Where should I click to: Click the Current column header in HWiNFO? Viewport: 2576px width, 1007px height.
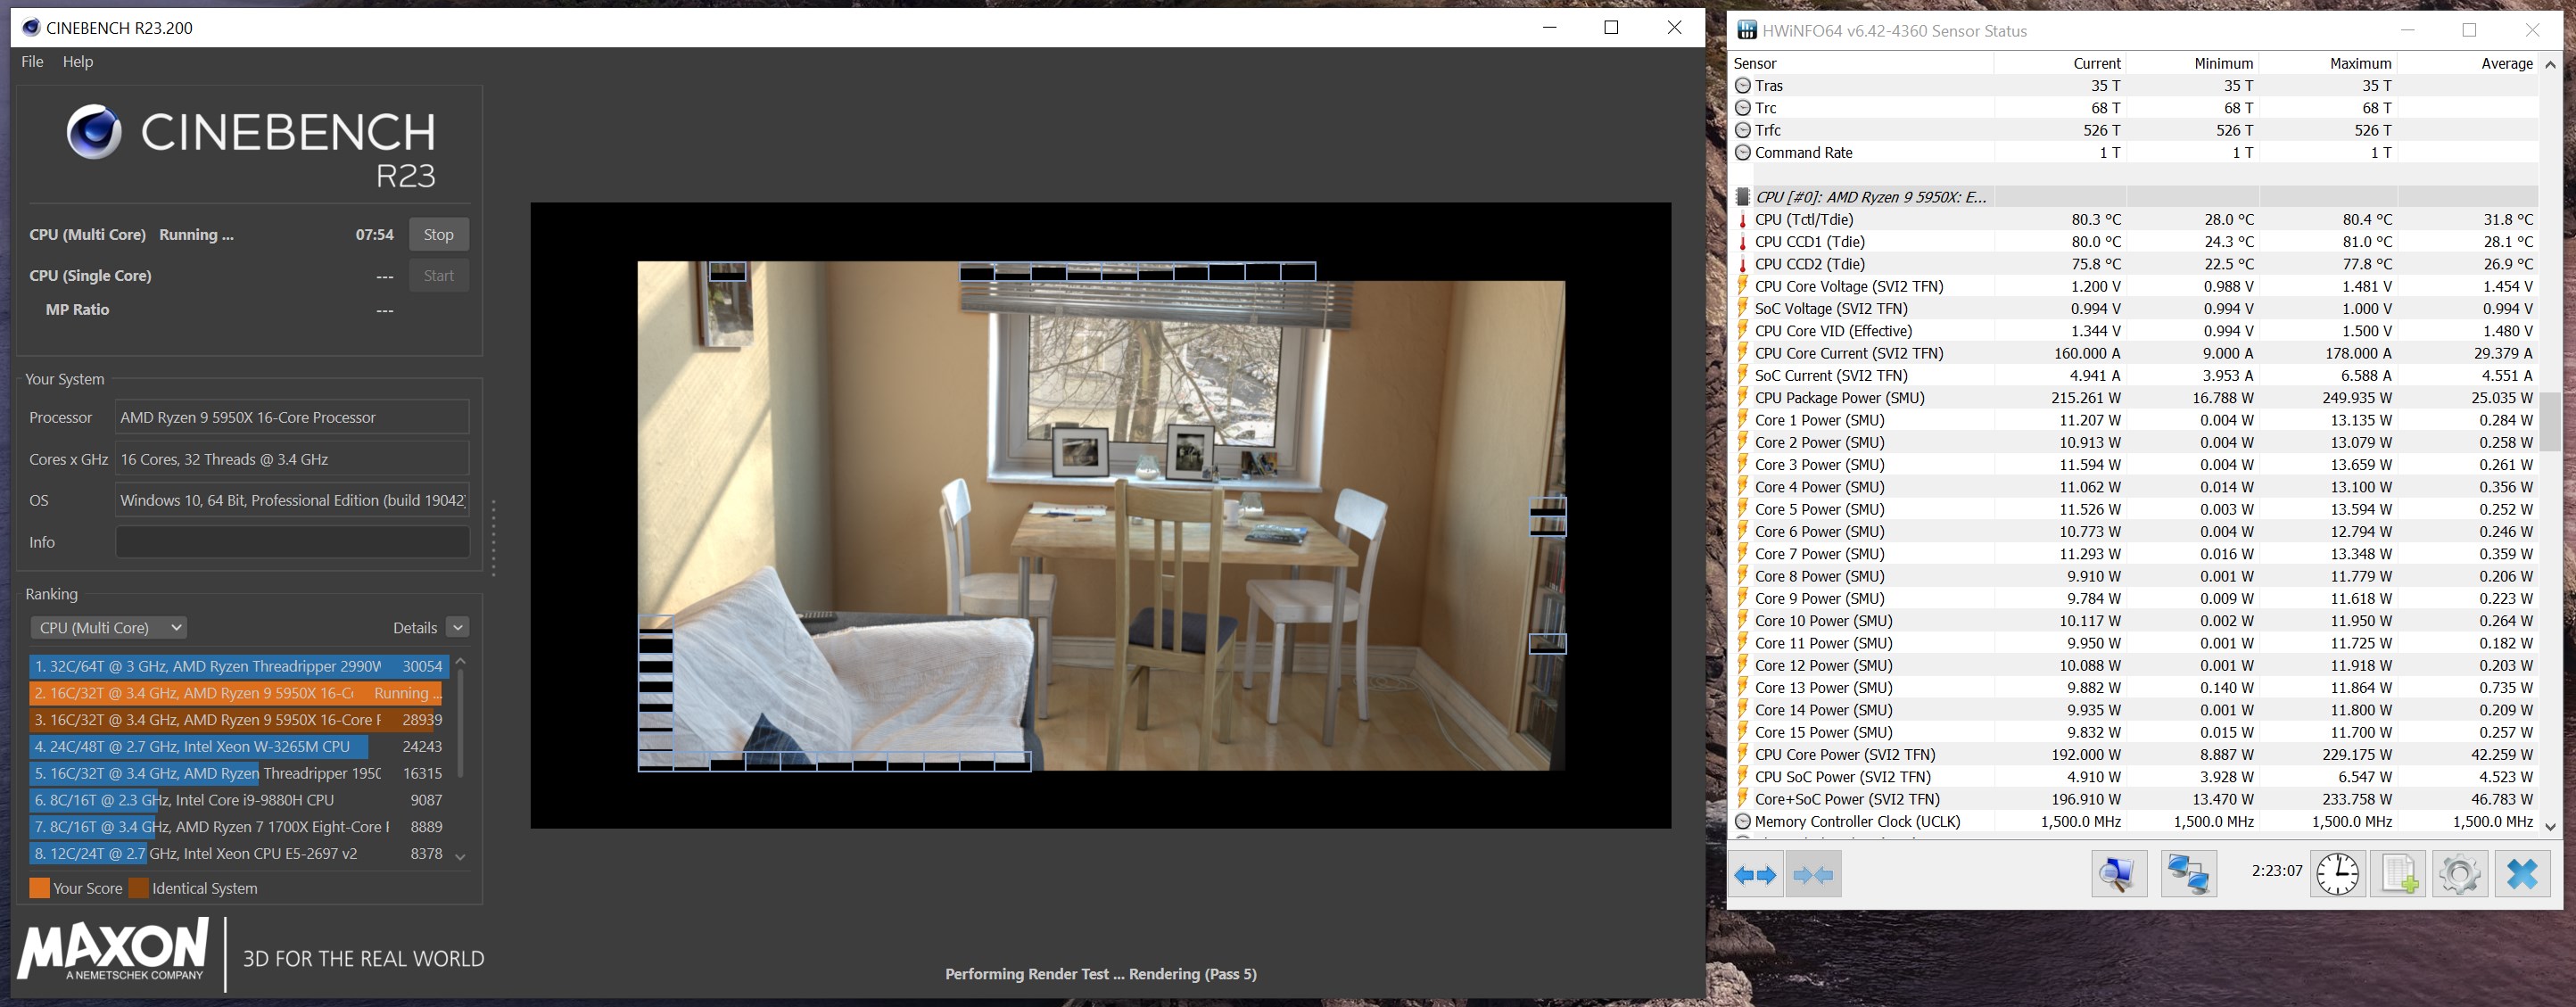(2060, 63)
